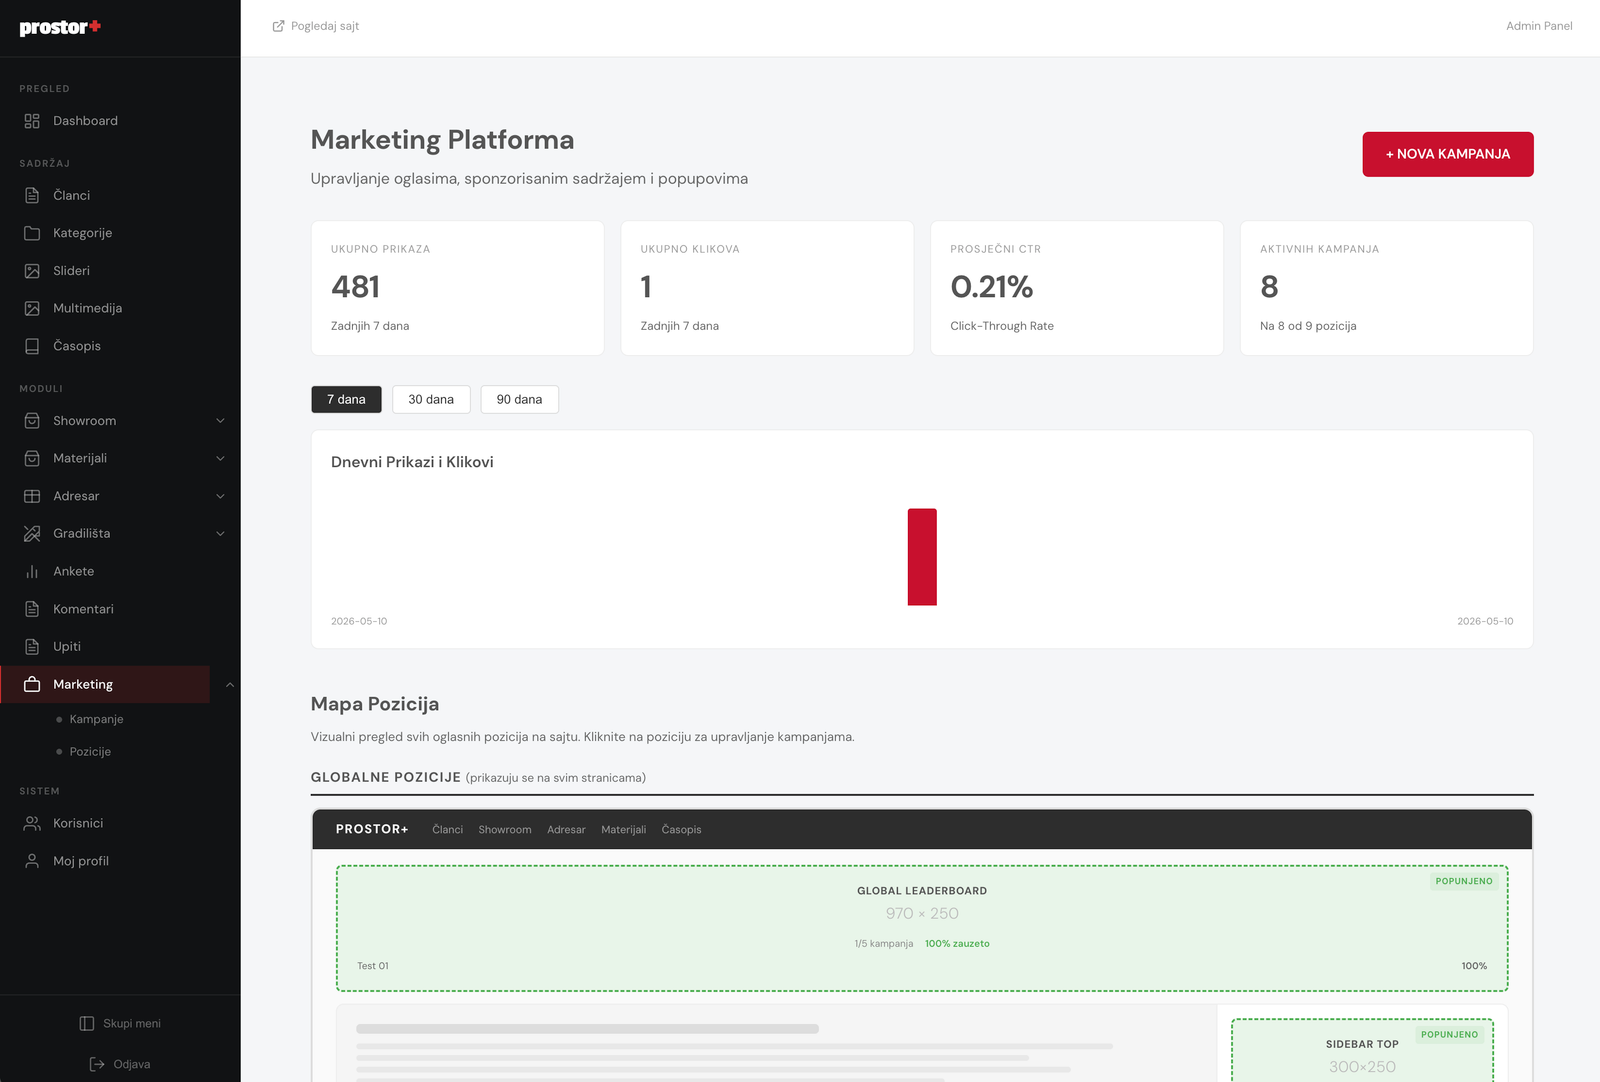
Task: Click the red bar in the daily chart
Action: [922, 557]
